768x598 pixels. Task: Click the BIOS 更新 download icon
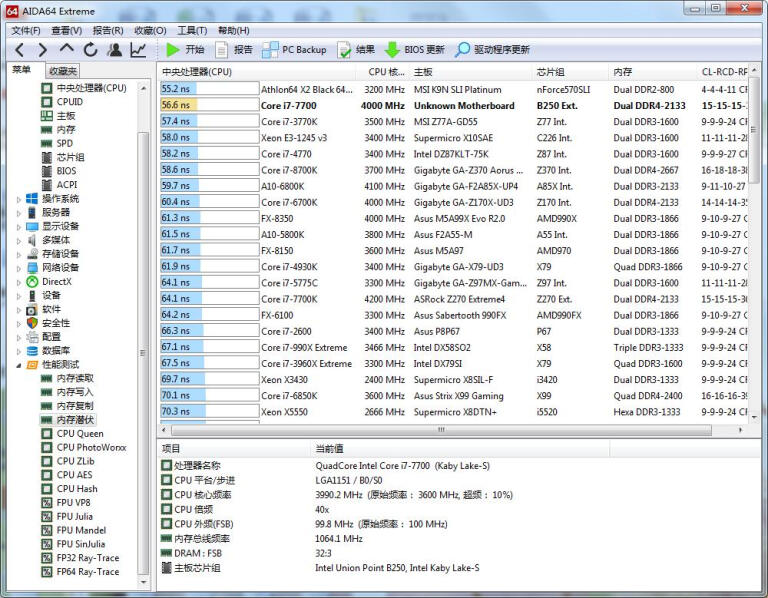[392, 49]
